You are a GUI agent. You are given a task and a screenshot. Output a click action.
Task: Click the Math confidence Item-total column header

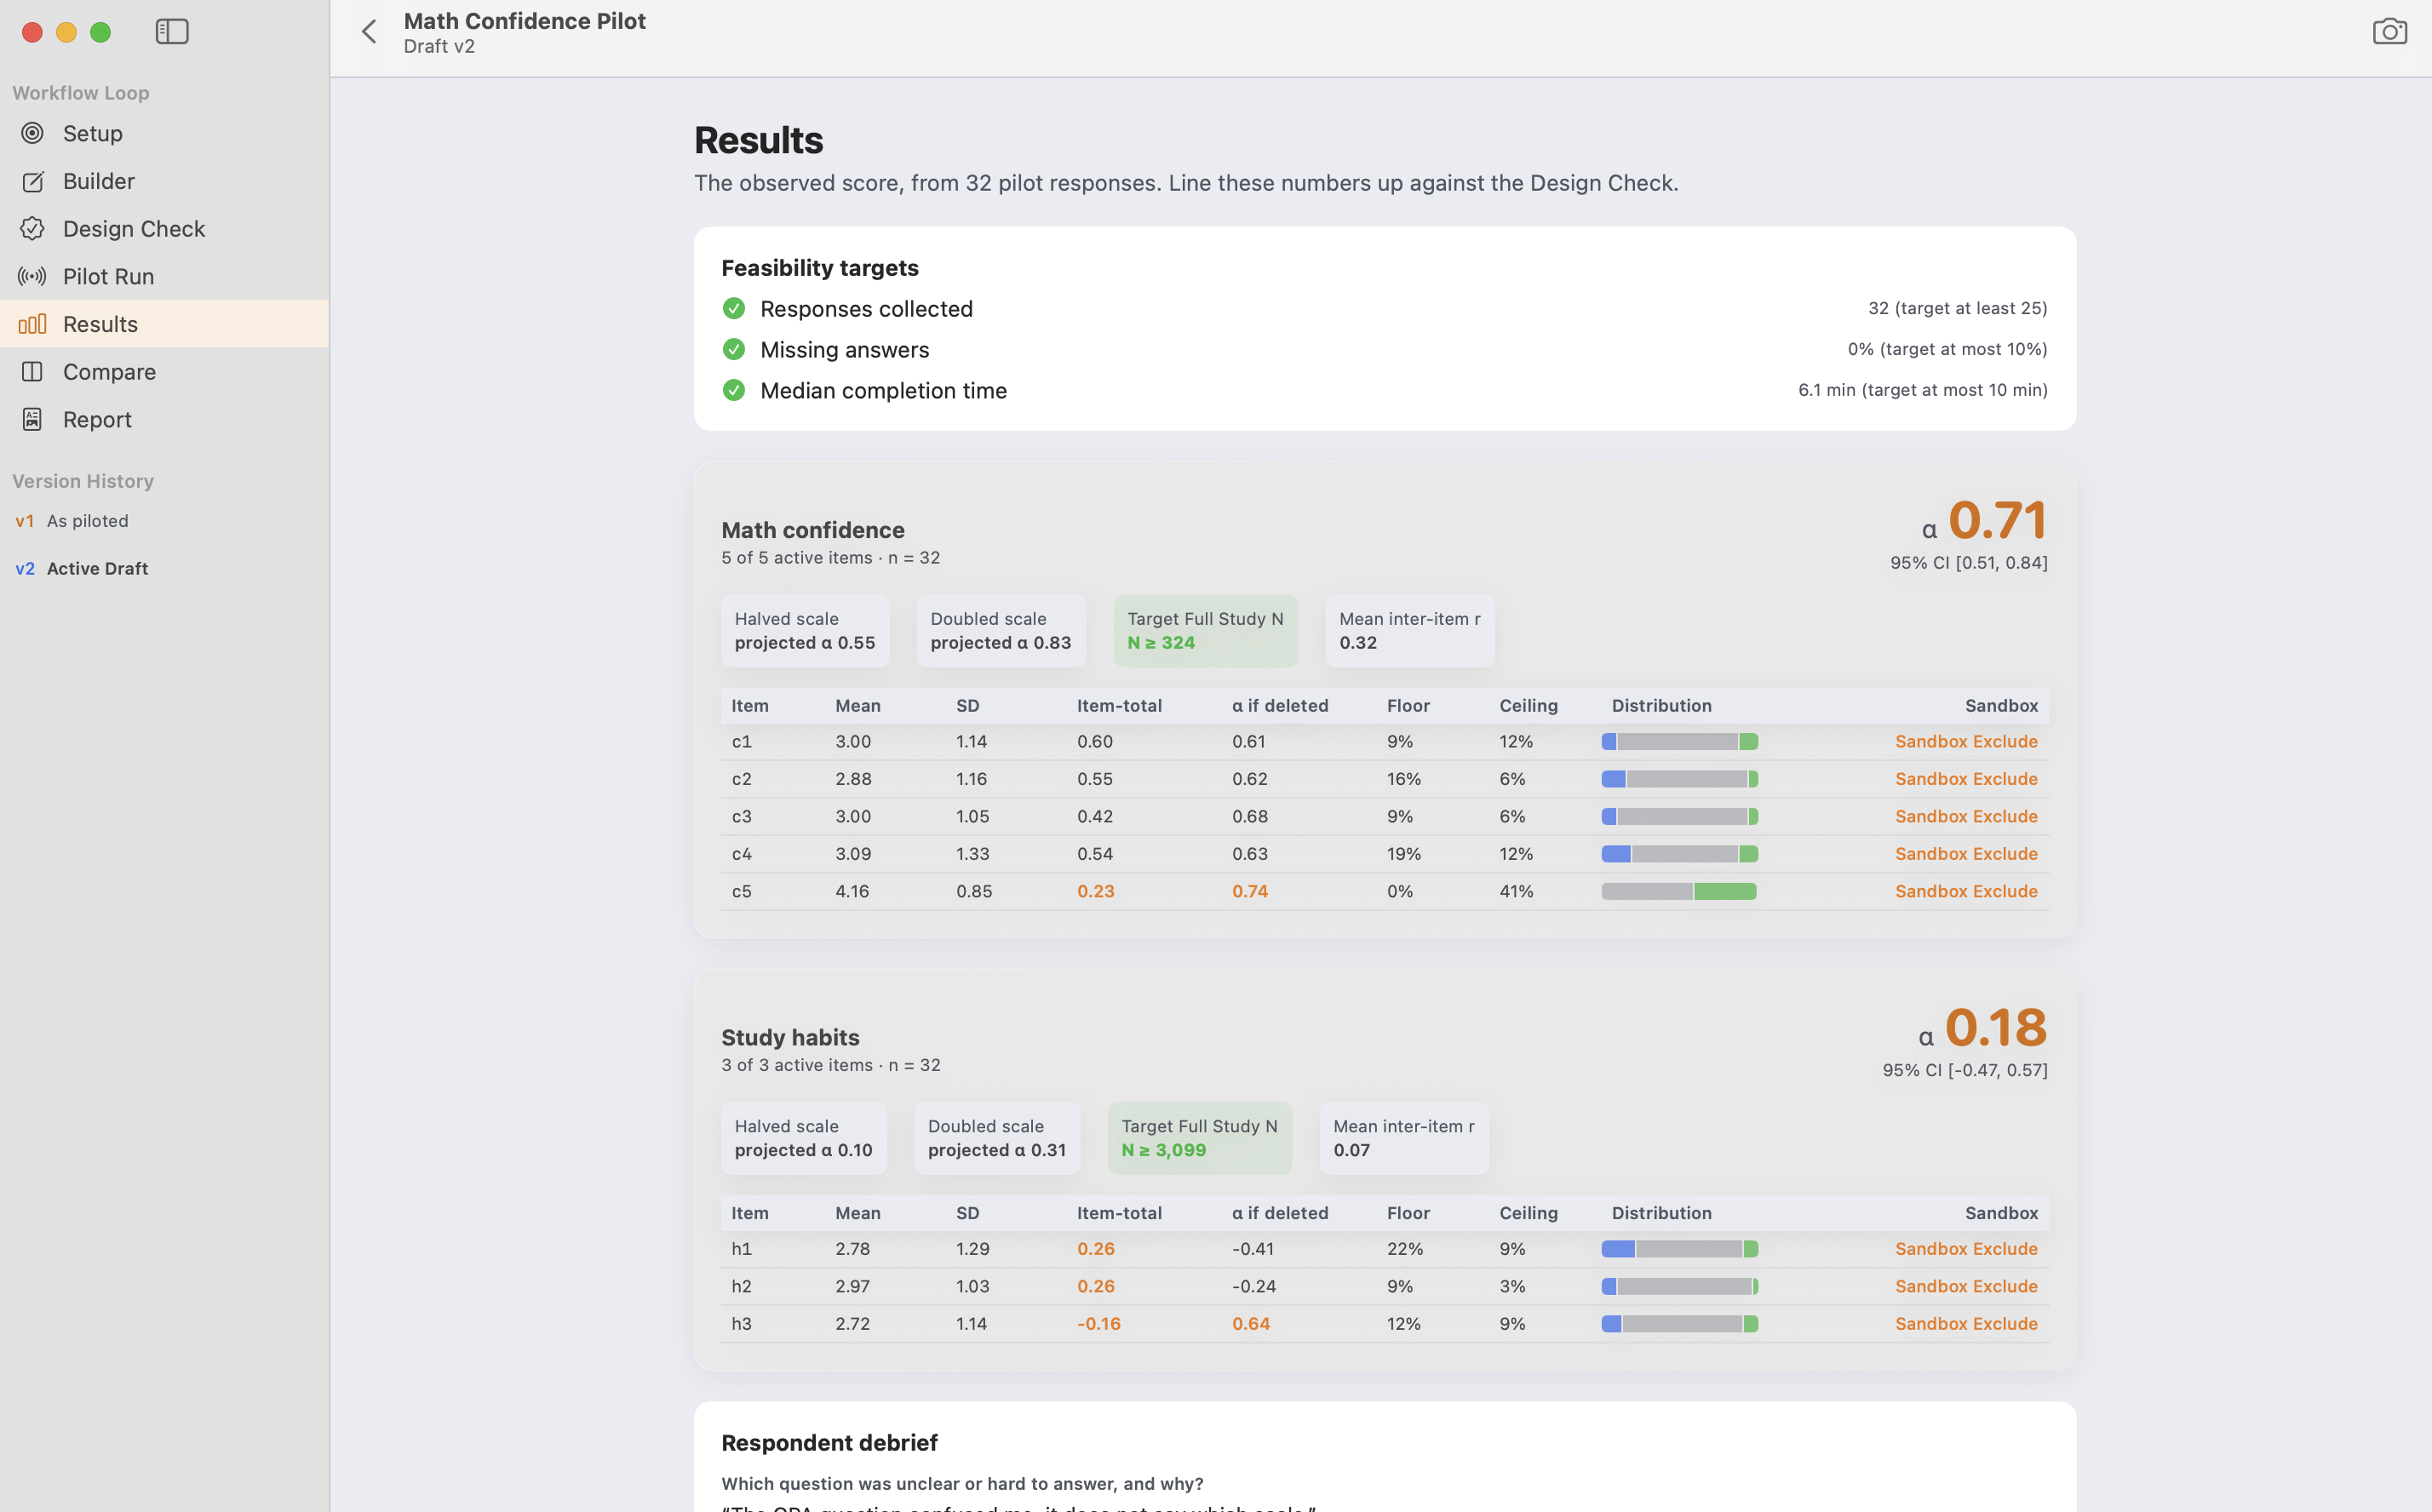[x=1119, y=706]
